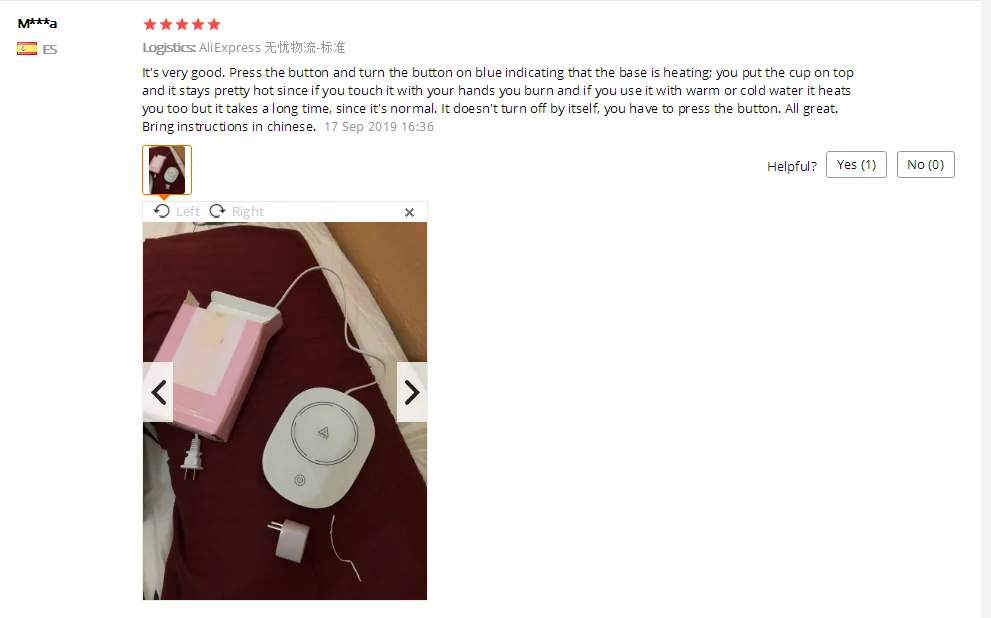Click the reviewer name M***a
Screen dimensions: 991x618
coord(37,23)
